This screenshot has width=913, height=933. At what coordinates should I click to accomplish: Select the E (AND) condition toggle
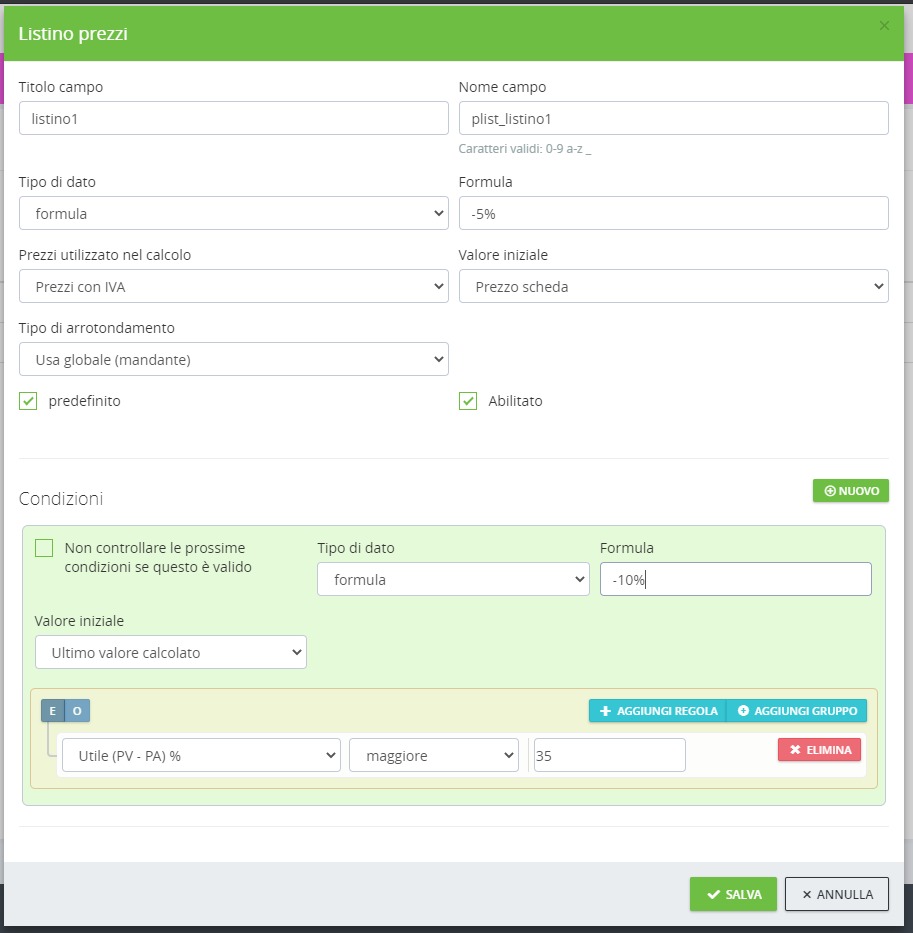(x=53, y=711)
